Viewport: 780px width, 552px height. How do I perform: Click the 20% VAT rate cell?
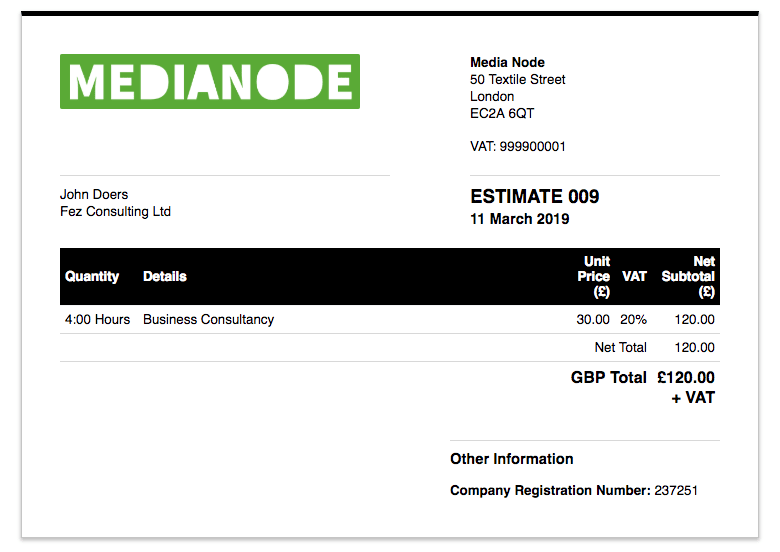pos(633,320)
